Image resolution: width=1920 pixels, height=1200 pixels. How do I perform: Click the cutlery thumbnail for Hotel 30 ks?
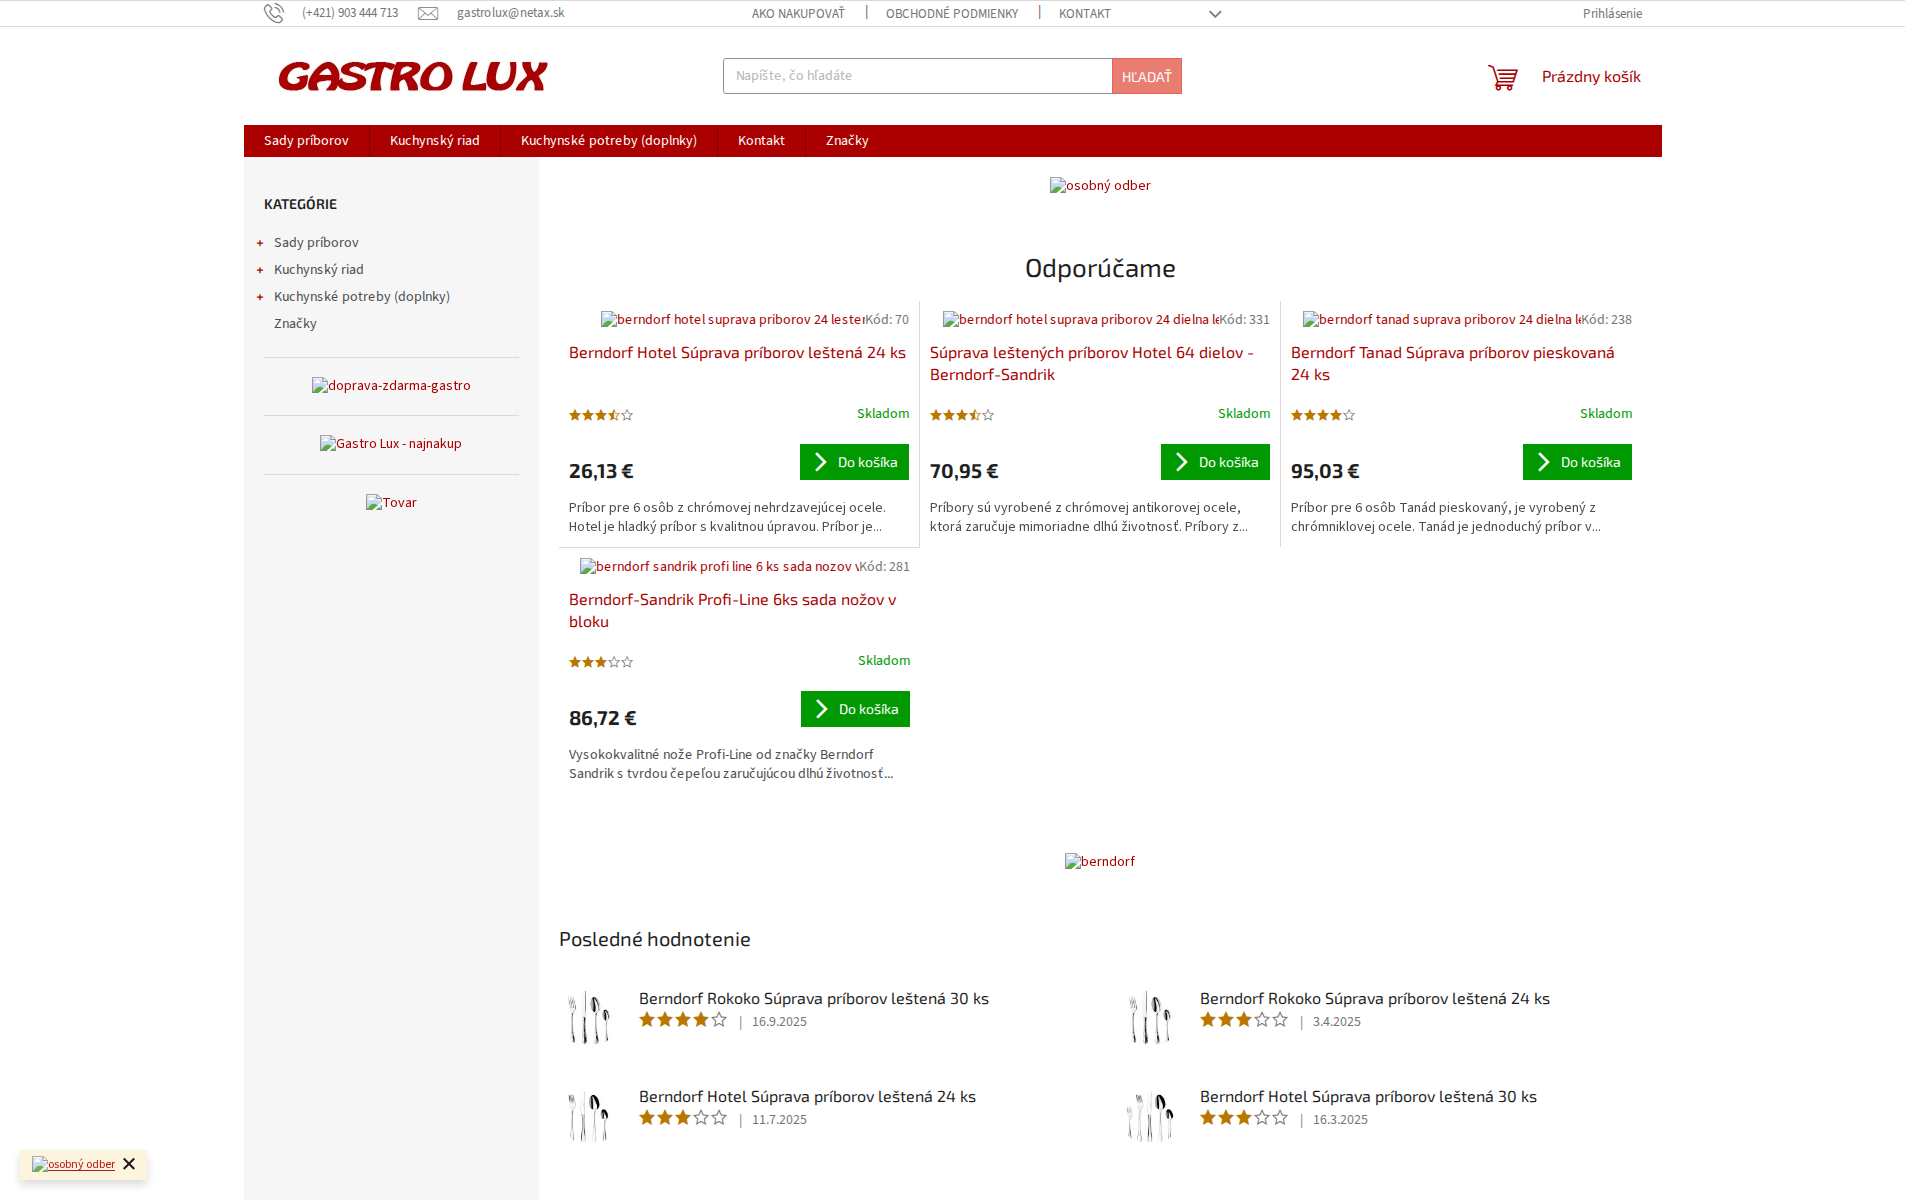(1150, 1114)
